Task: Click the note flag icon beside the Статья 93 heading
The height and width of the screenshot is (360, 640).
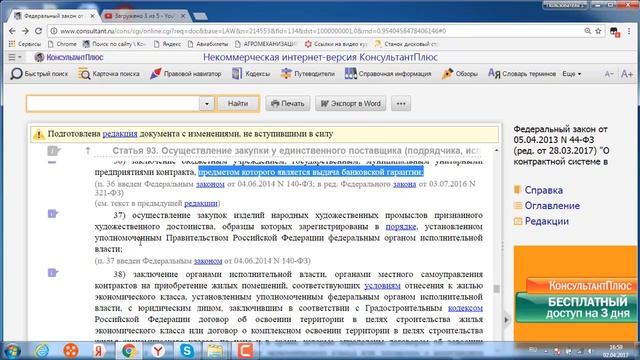Action: pyautogui.click(x=53, y=151)
